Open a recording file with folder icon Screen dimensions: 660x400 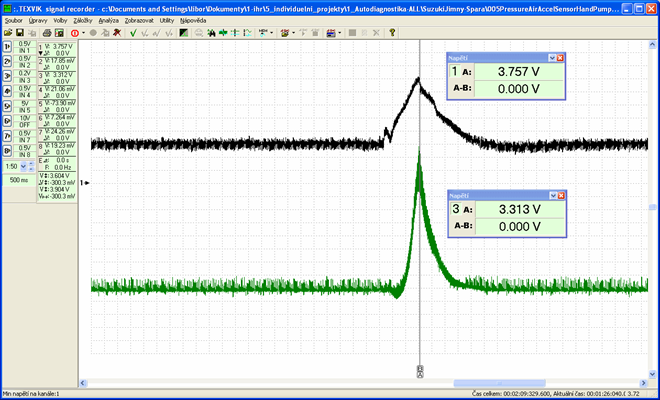click(8, 33)
